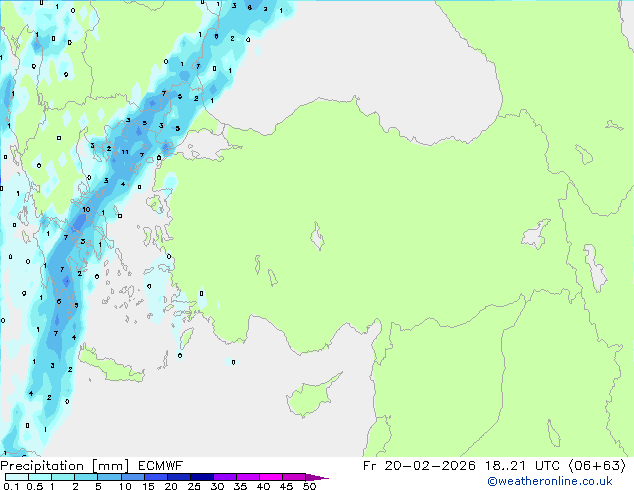This screenshot has height=490, width=634.
Task: Click the over-50 mm legend arrow tip
Action: coord(317,477)
